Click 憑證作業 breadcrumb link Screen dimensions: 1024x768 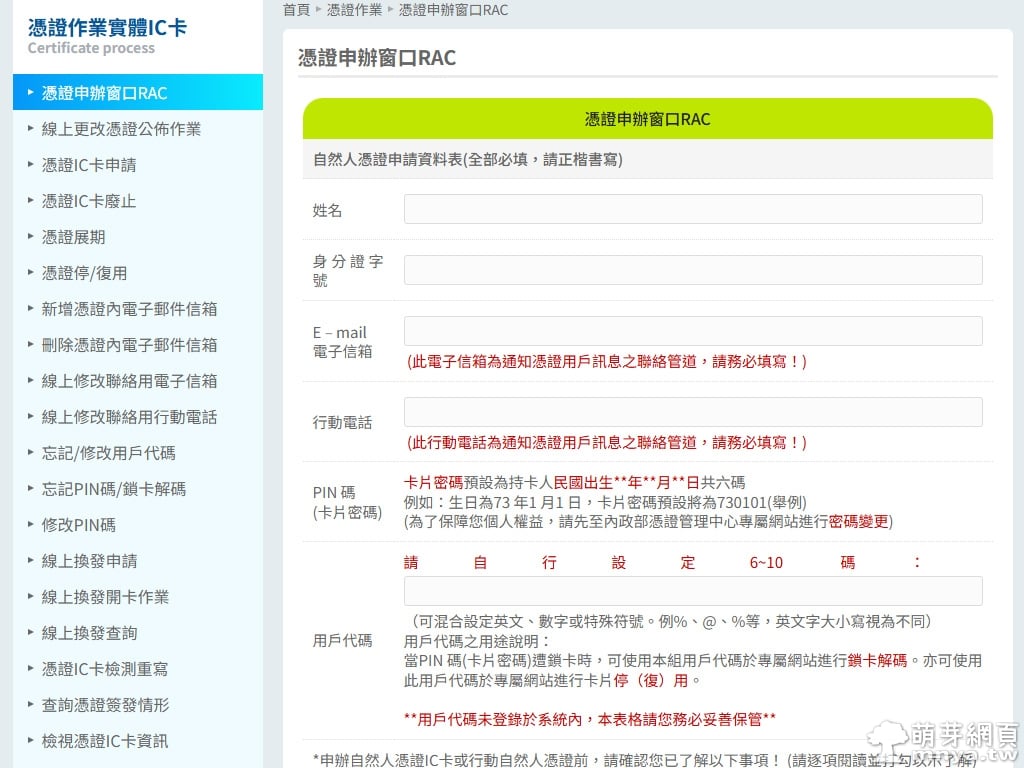(354, 10)
